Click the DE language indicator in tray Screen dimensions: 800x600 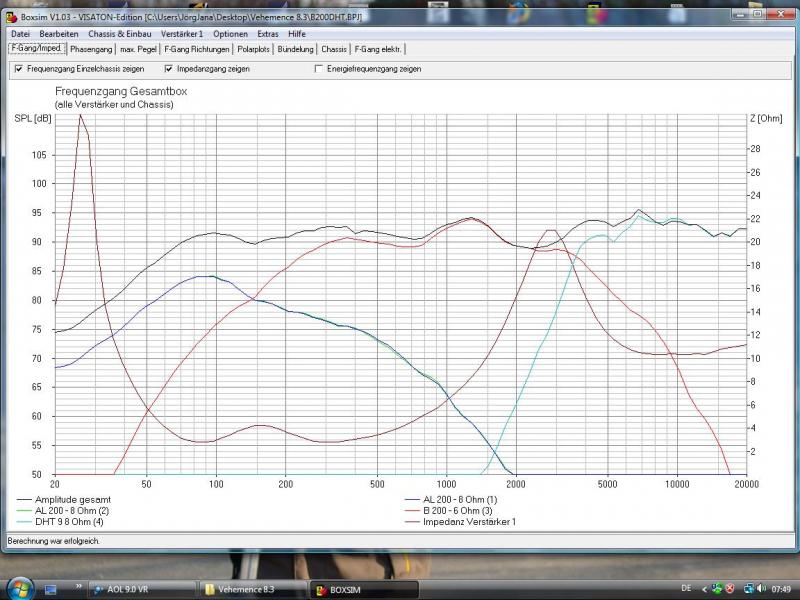tap(685, 589)
